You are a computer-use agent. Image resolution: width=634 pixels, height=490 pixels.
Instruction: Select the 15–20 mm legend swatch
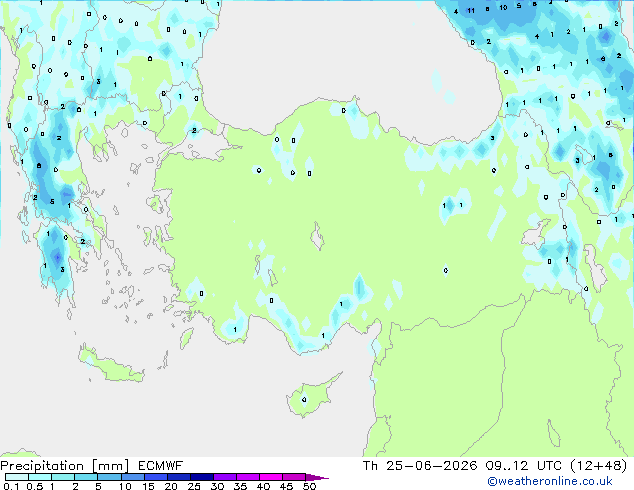156,477
